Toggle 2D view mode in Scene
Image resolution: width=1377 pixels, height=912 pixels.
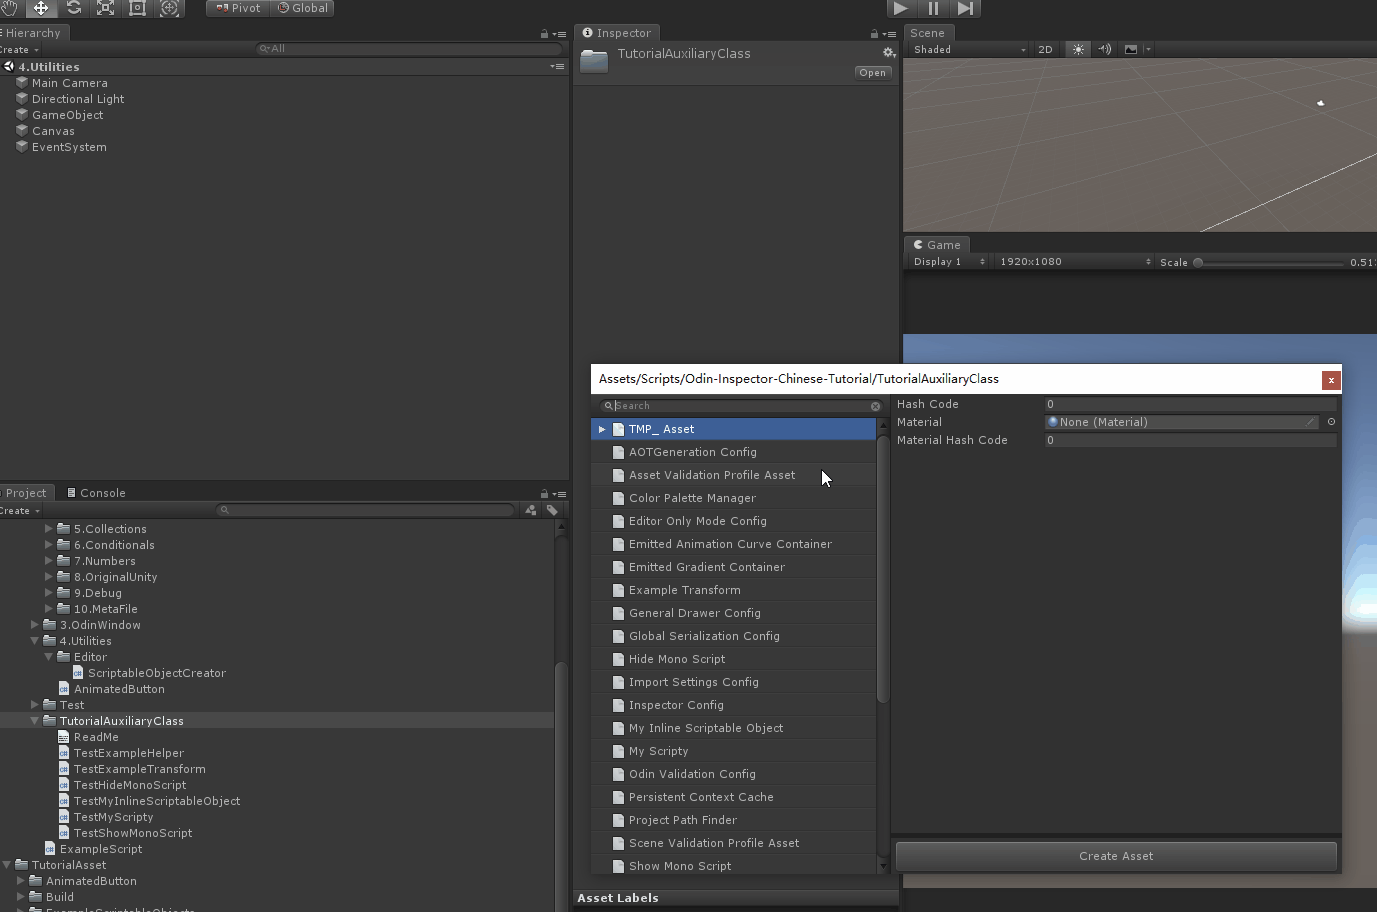1045,49
